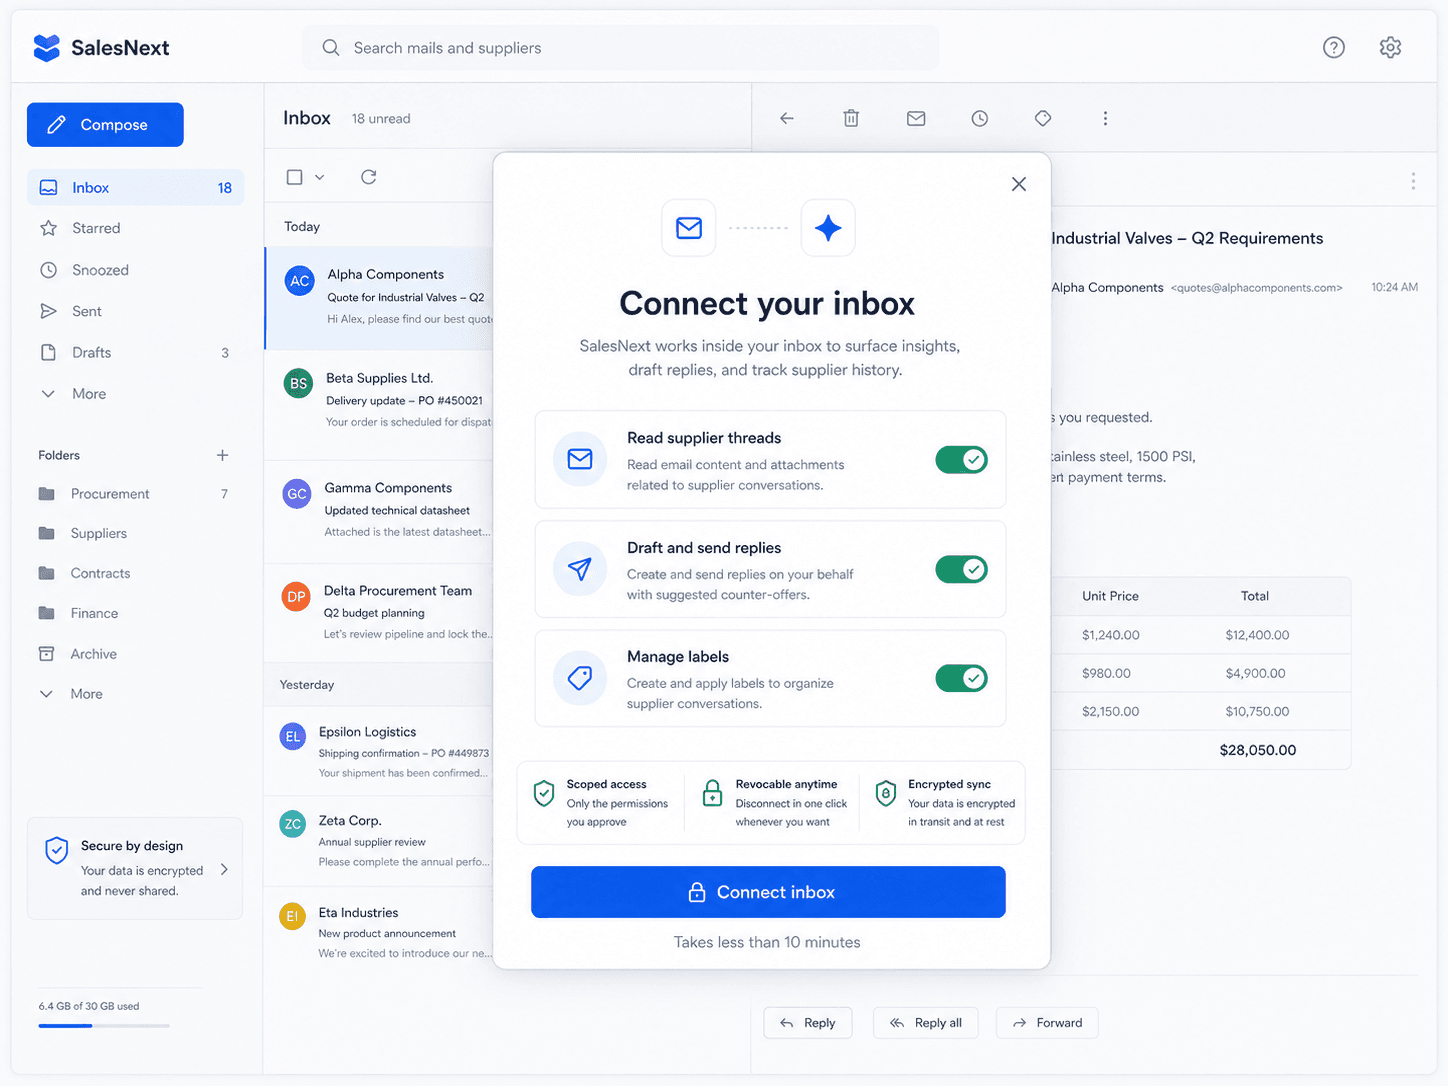Open the toolbar vertical three-dots menu
The width and height of the screenshot is (1448, 1086).
pyautogui.click(x=1105, y=118)
